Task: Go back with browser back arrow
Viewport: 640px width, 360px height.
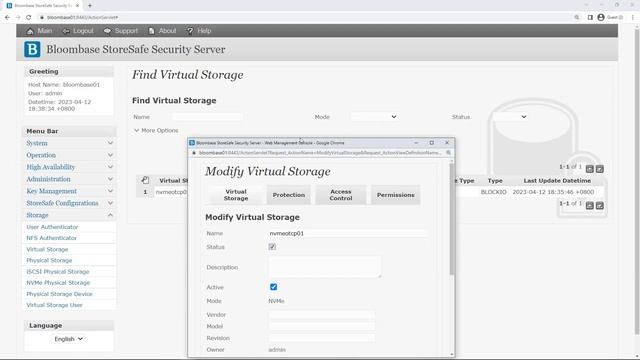Action: [x=7, y=18]
